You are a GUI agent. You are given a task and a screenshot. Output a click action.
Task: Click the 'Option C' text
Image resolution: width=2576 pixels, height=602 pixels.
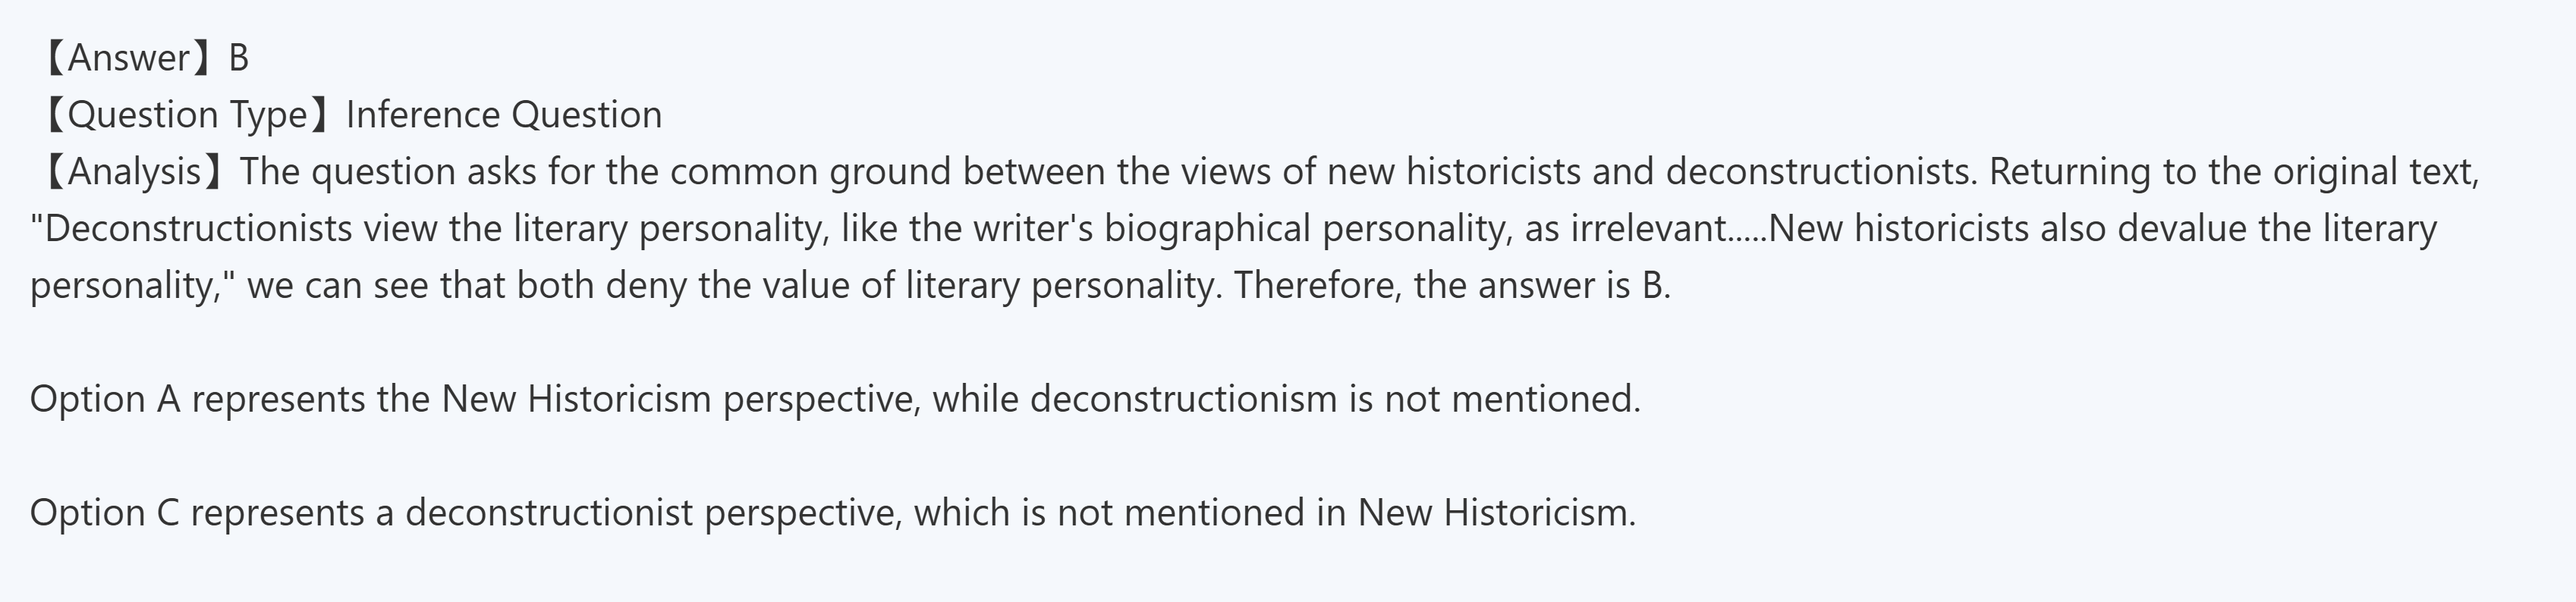click(x=105, y=513)
